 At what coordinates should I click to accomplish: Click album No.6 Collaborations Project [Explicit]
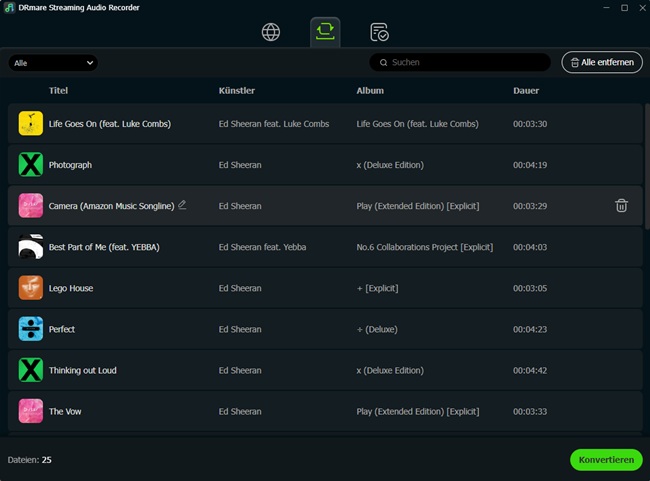coord(425,247)
